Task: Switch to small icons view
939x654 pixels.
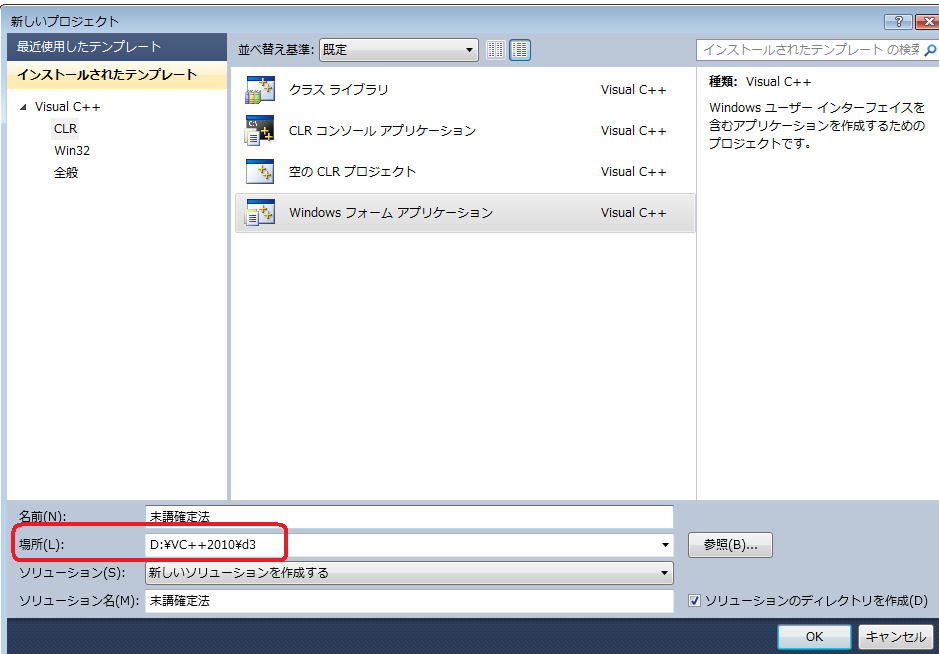Action: pos(495,50)
